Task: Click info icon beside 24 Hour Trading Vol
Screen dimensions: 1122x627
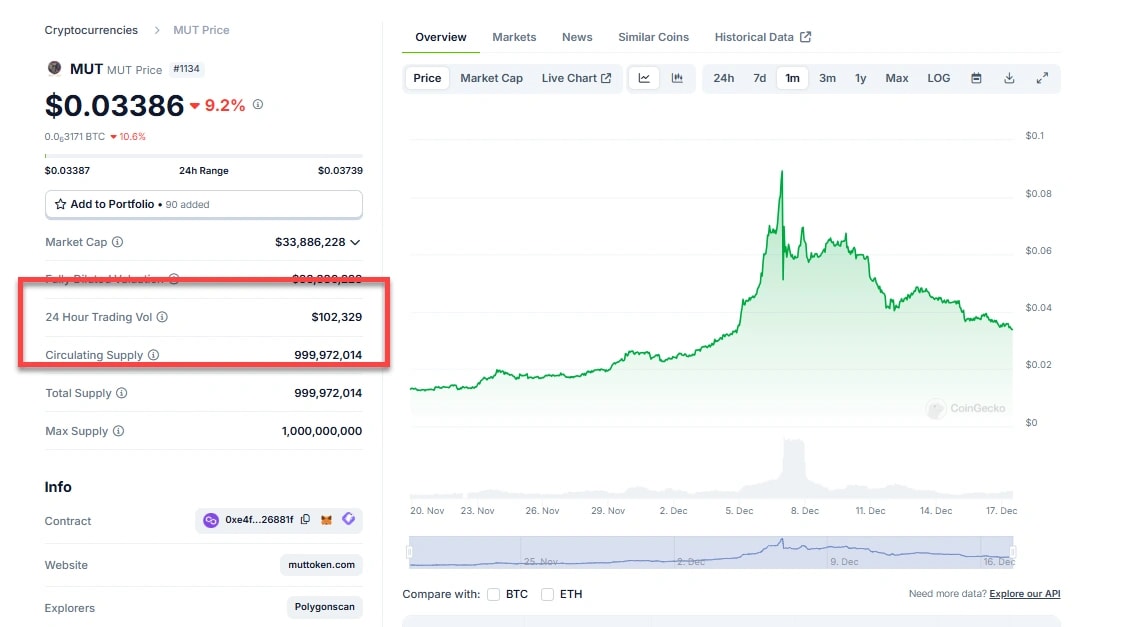Action: [162, 317]
